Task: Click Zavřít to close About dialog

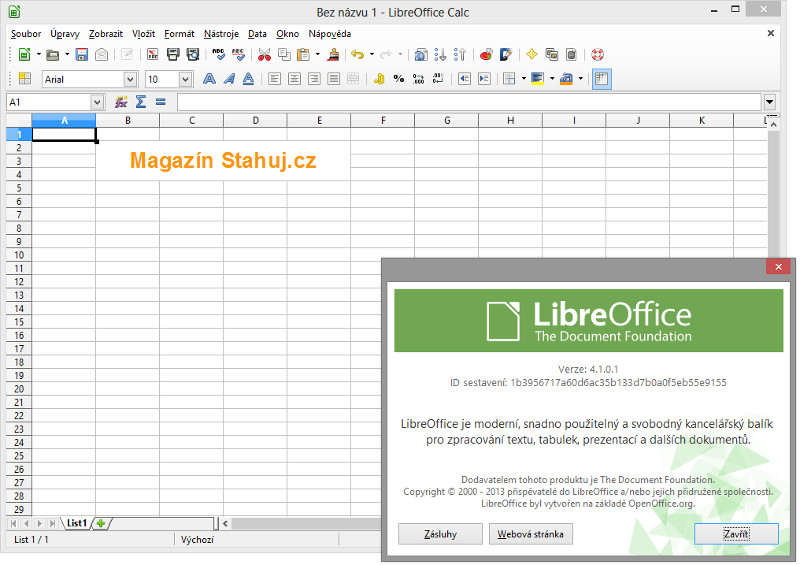Action: point(736,534)
